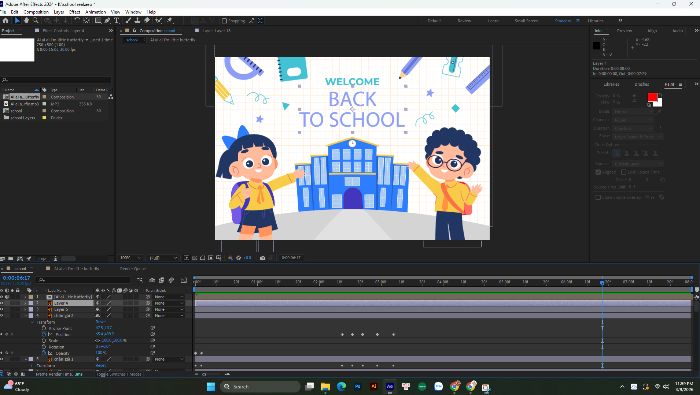The image size is (700, 395).
Task: Click the composition mini-flowchart icon in timeline
Action: 140,280
